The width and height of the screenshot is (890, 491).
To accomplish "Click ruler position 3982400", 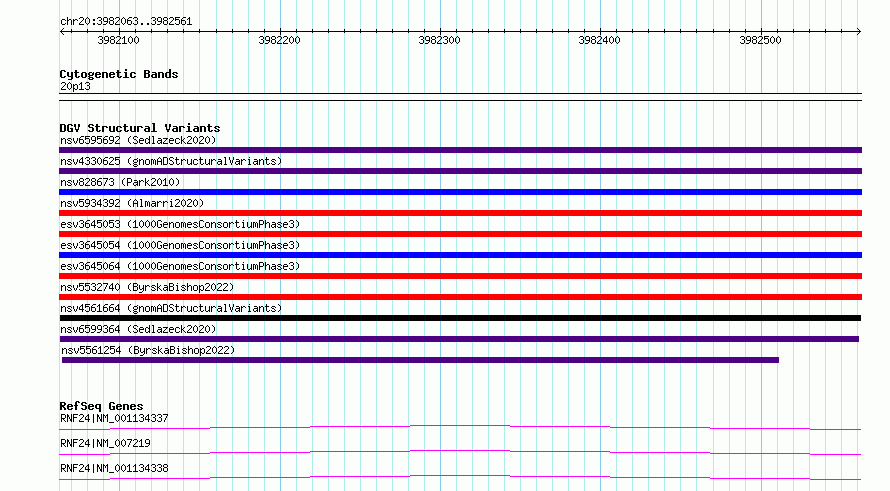I will coord(599,40).
